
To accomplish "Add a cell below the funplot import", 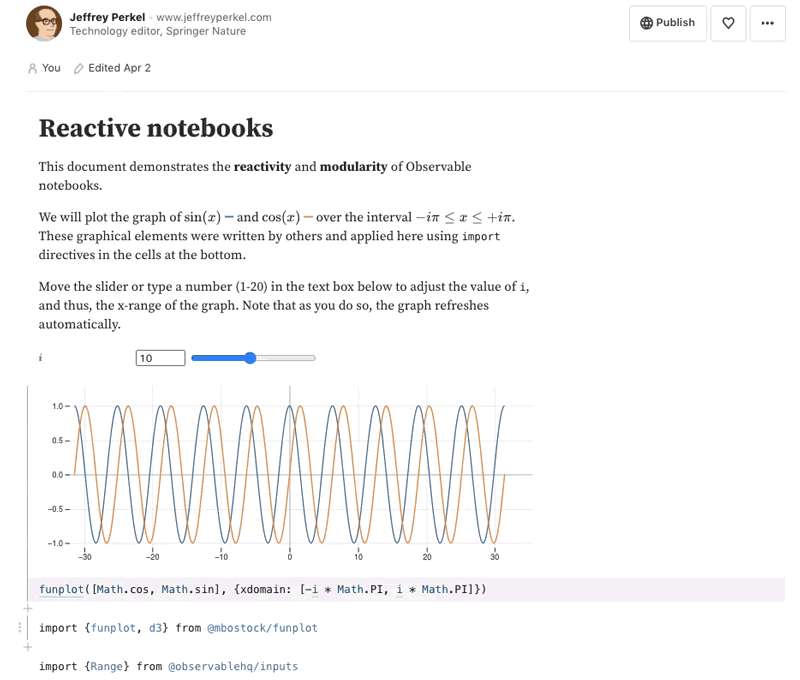I will (x=28, y=647).
